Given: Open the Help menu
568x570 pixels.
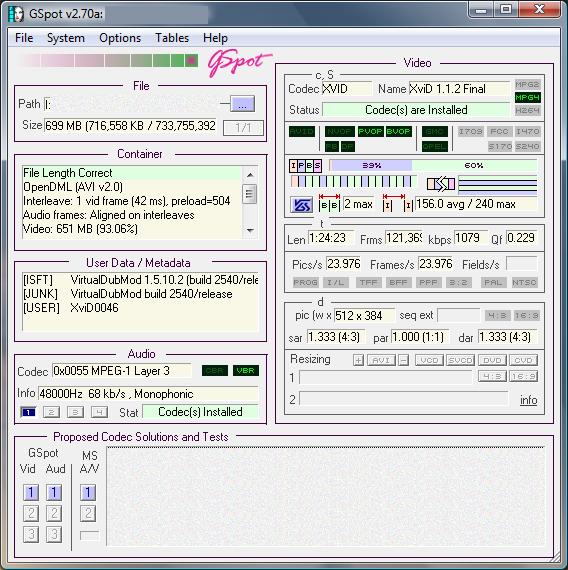Looking at the screenshot, I should (x=215, y=38).
